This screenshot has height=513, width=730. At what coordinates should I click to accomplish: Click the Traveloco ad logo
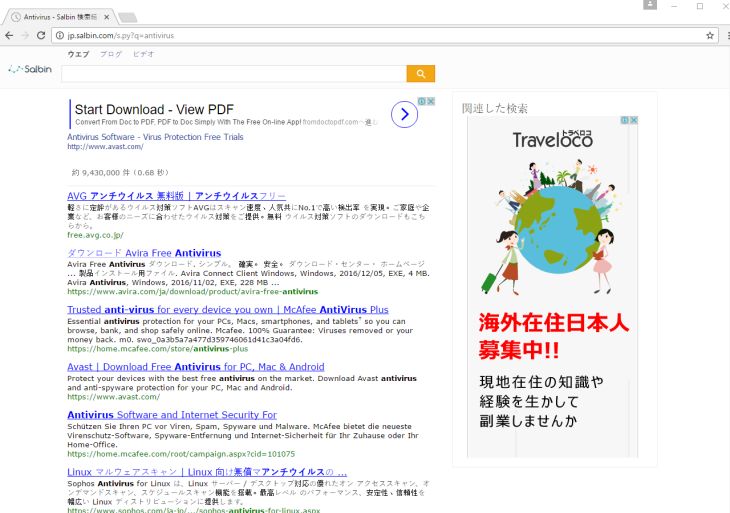tap(553, 139)
